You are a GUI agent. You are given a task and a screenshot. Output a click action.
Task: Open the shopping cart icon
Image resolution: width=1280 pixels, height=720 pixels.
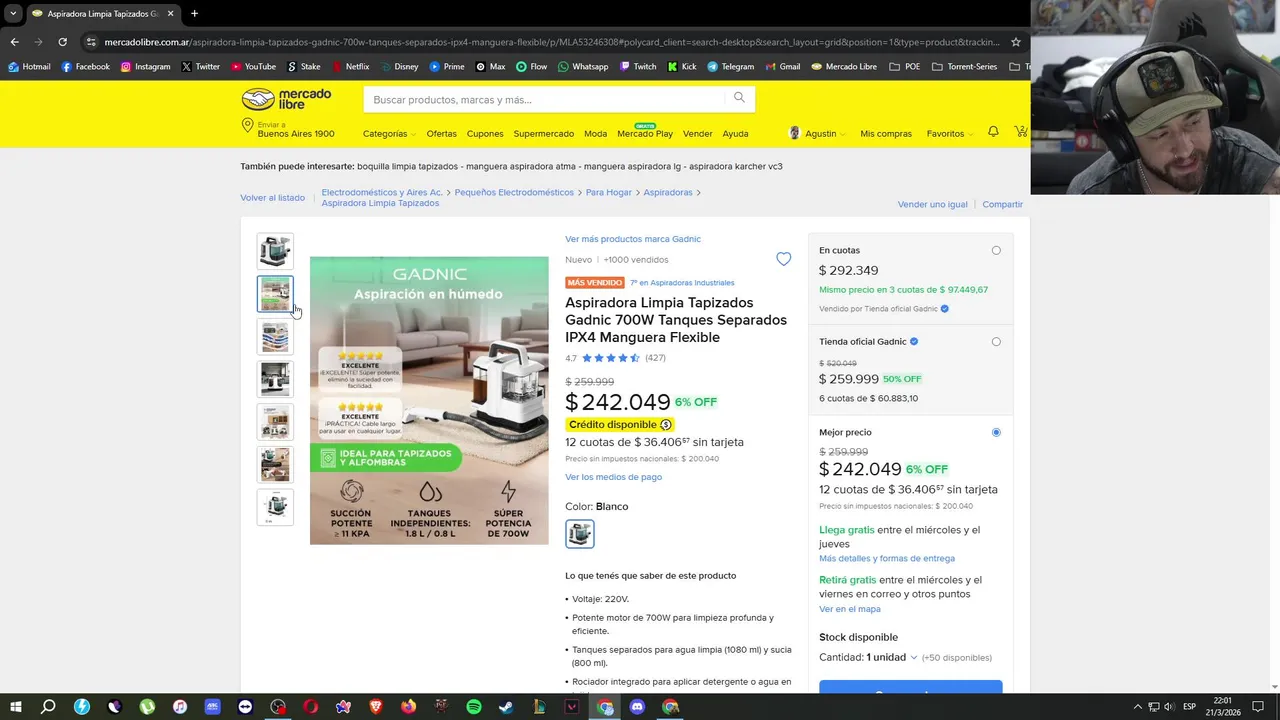tap(1020, 132)
